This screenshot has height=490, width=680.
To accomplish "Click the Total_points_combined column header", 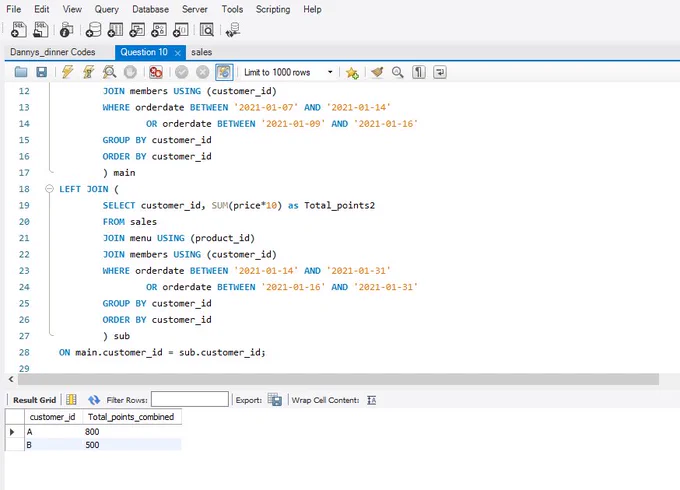I will click(x=131, y=417).
